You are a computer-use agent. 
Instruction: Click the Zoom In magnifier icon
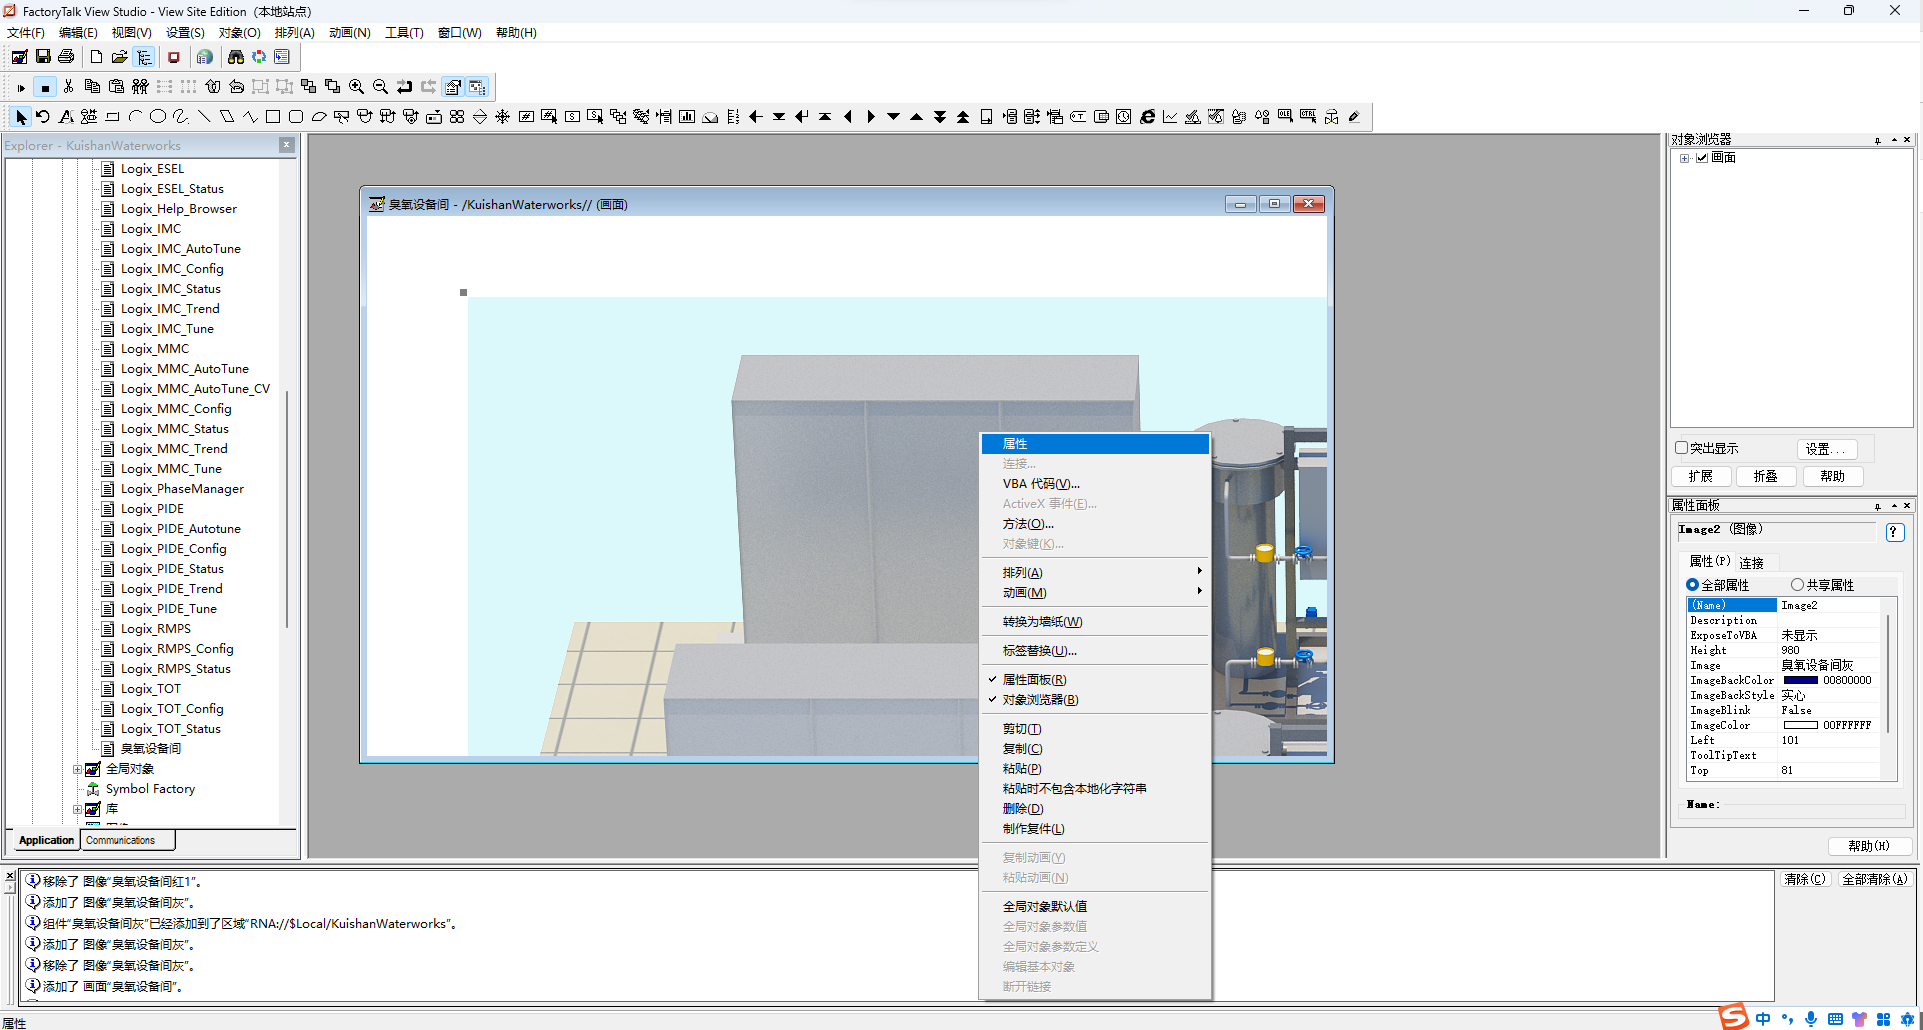(356, 87)
